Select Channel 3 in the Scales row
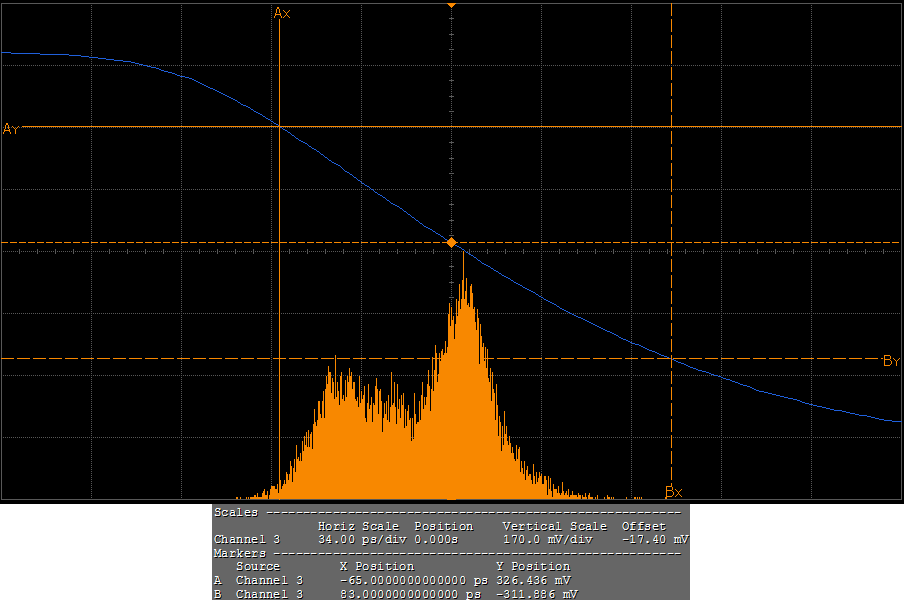 tap(246, 539)
